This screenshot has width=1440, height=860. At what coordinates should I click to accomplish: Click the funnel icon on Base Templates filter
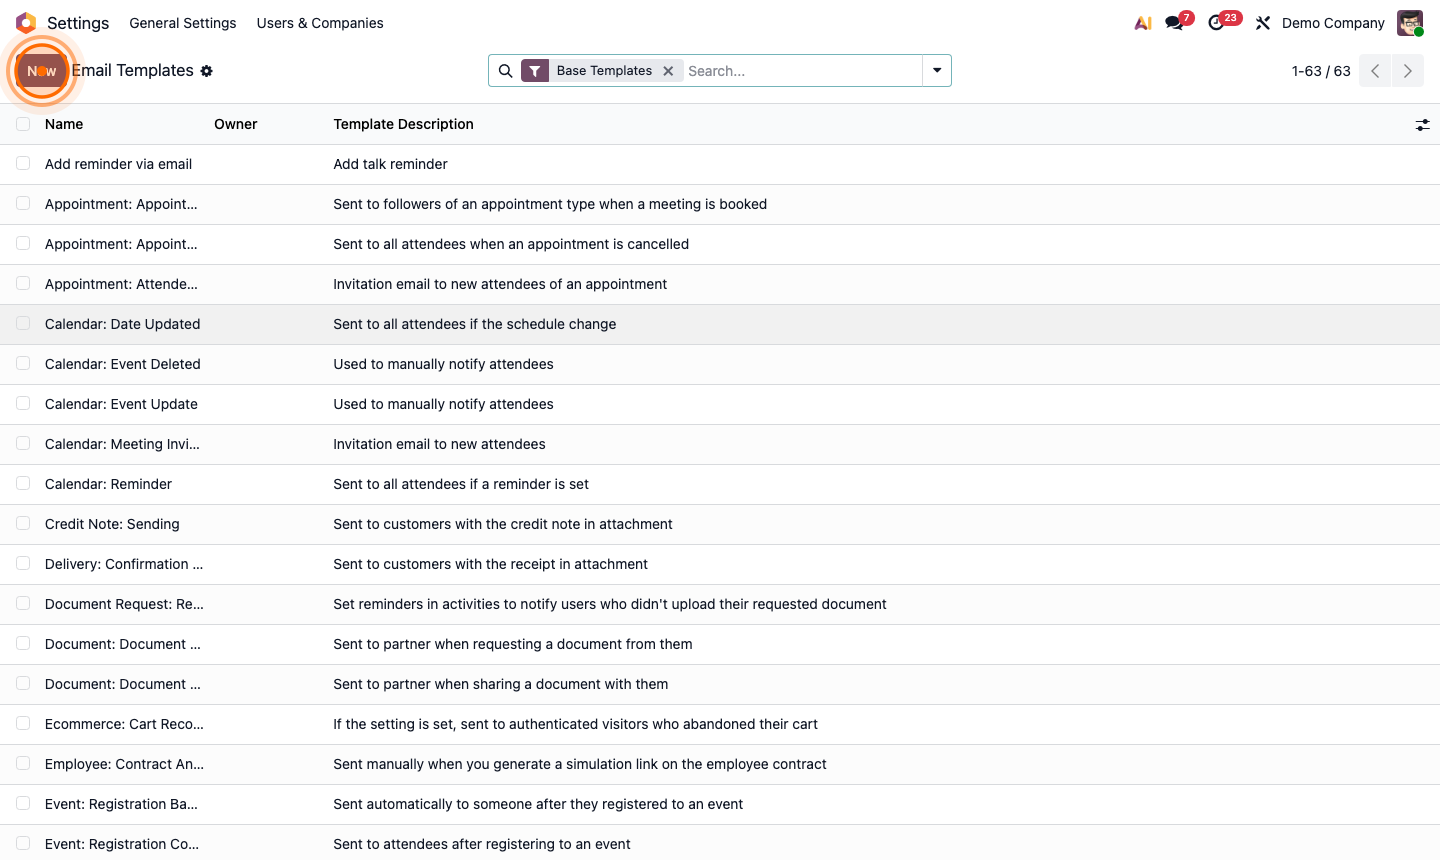click(535, 70)
